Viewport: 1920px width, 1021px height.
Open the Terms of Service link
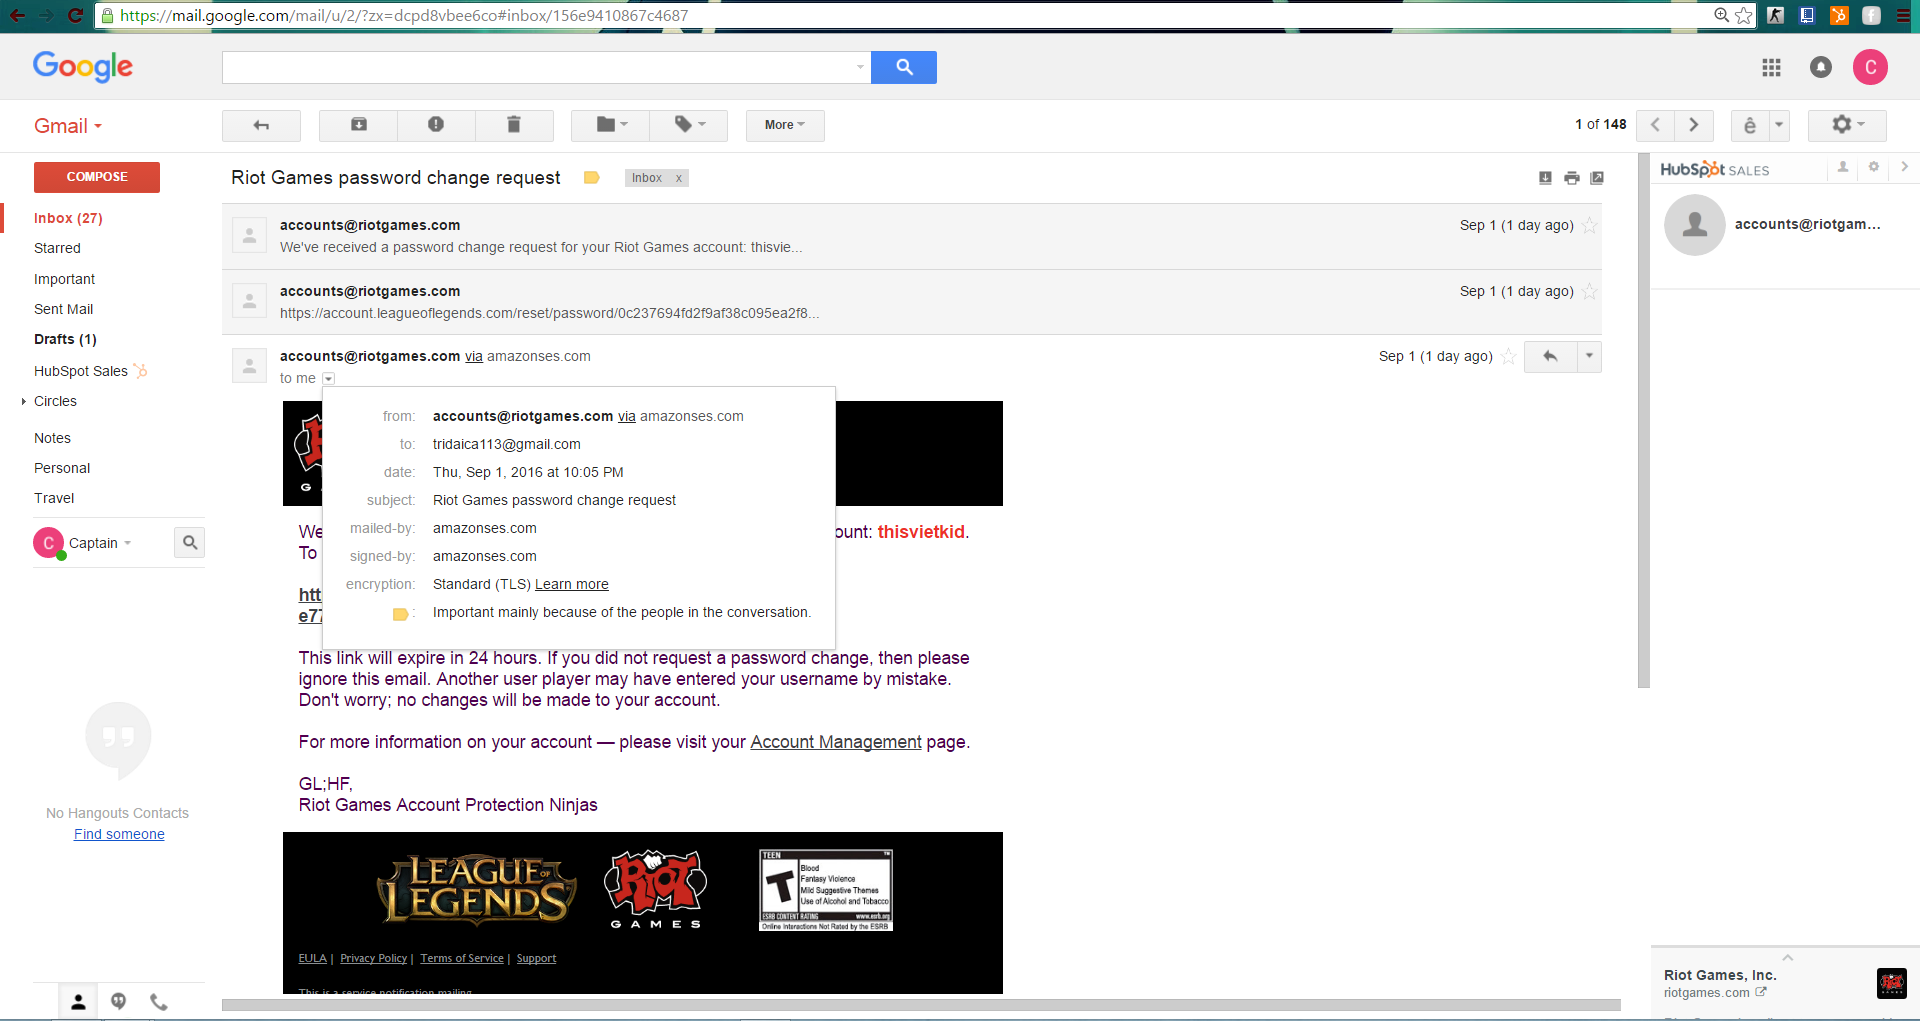[x=462, y=958]
